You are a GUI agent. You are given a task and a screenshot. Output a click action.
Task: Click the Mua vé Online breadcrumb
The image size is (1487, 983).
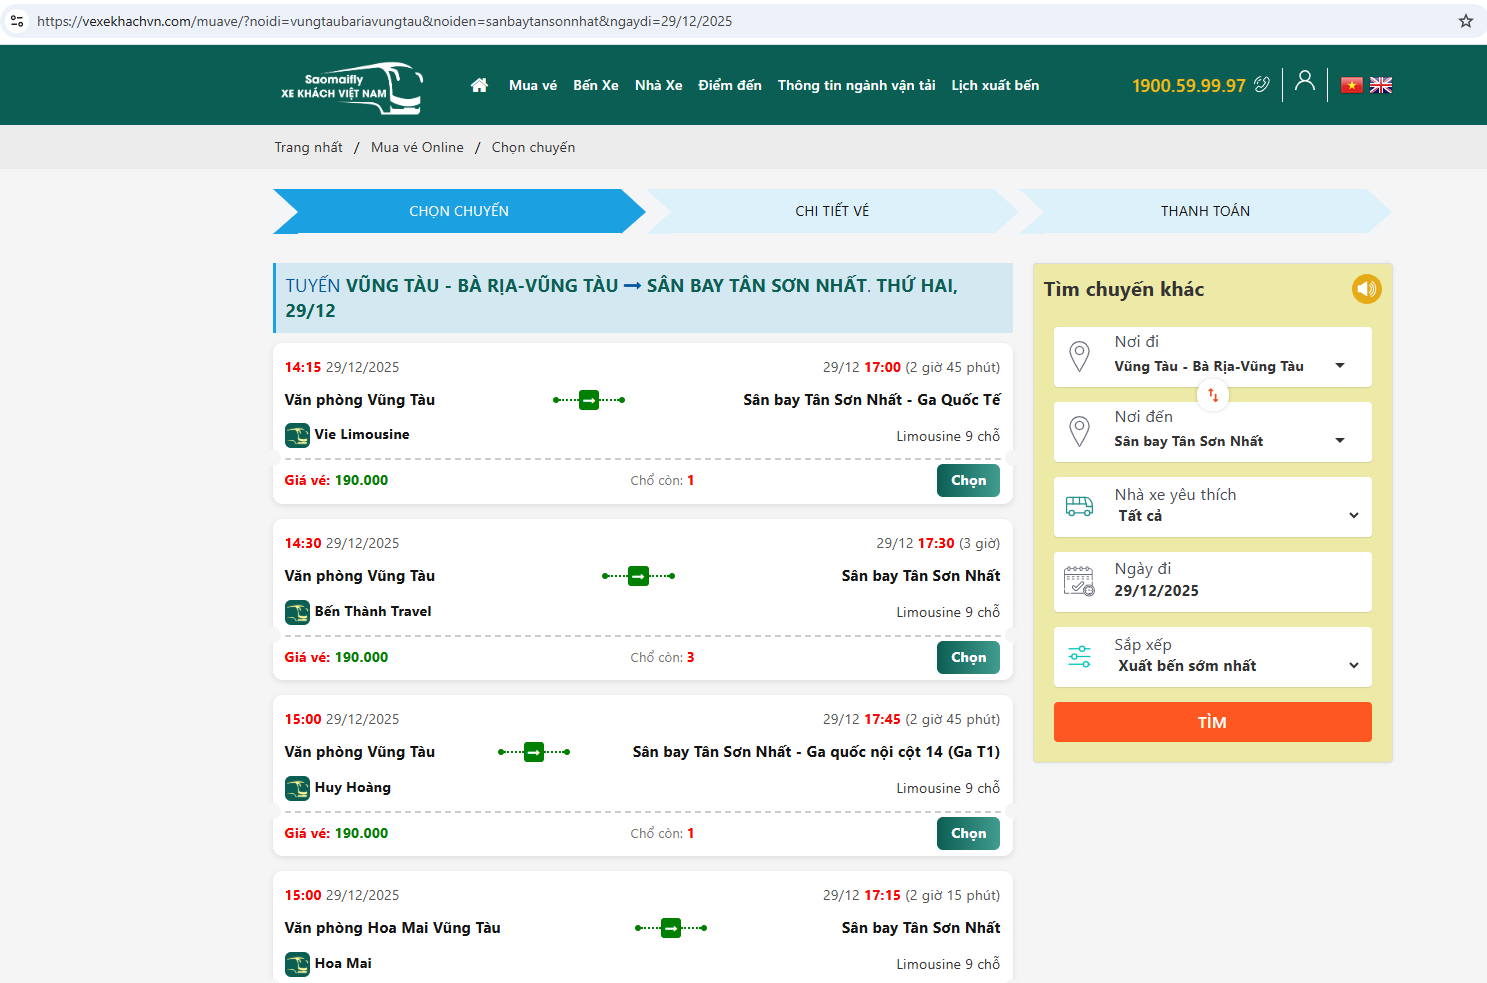click(x=417, y=147)
